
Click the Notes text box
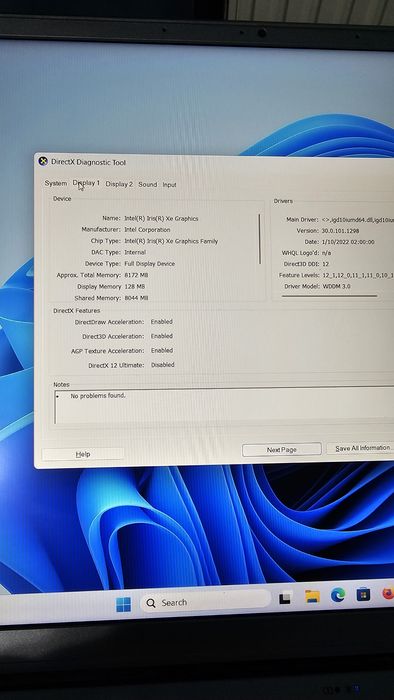pyautogui.click(x=224, y=406)
